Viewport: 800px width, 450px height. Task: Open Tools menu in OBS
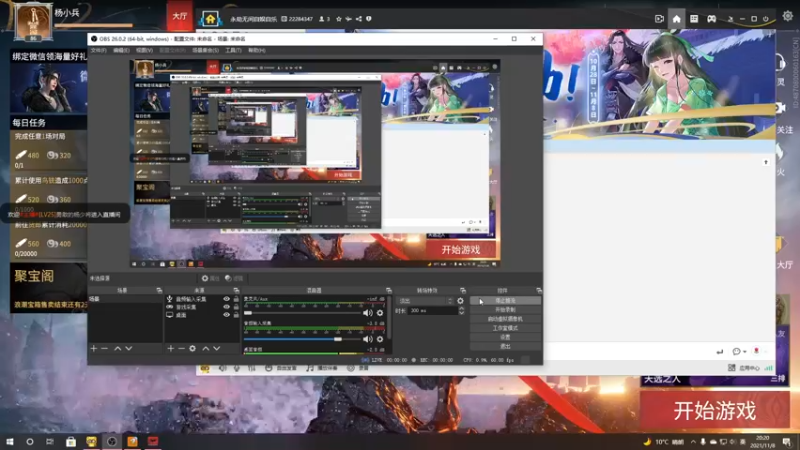pyautogui.click(x=233, y=51)
